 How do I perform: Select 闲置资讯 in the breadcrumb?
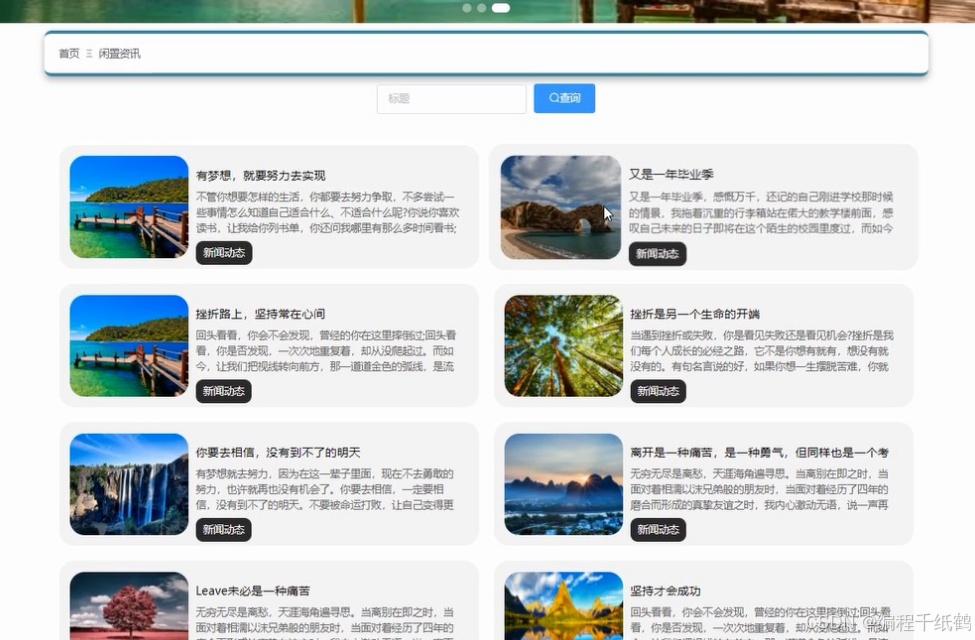pos(119,53)
